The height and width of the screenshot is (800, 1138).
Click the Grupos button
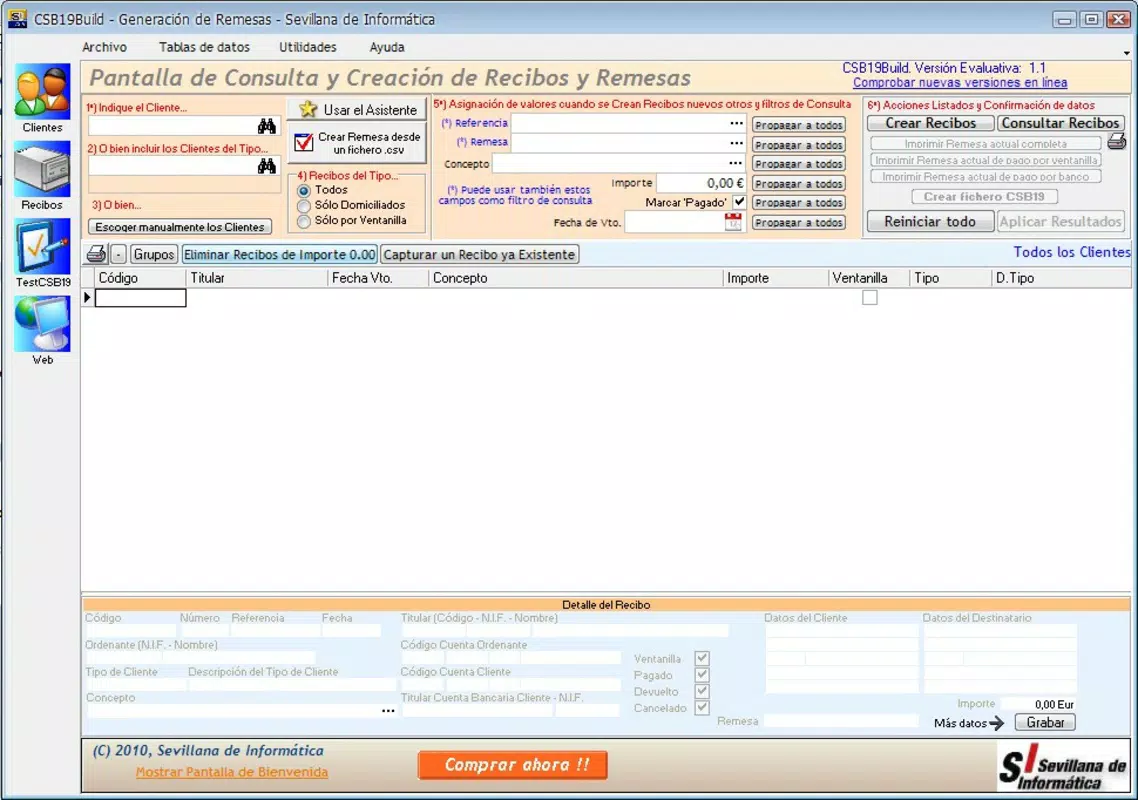(x=154, y=254)
